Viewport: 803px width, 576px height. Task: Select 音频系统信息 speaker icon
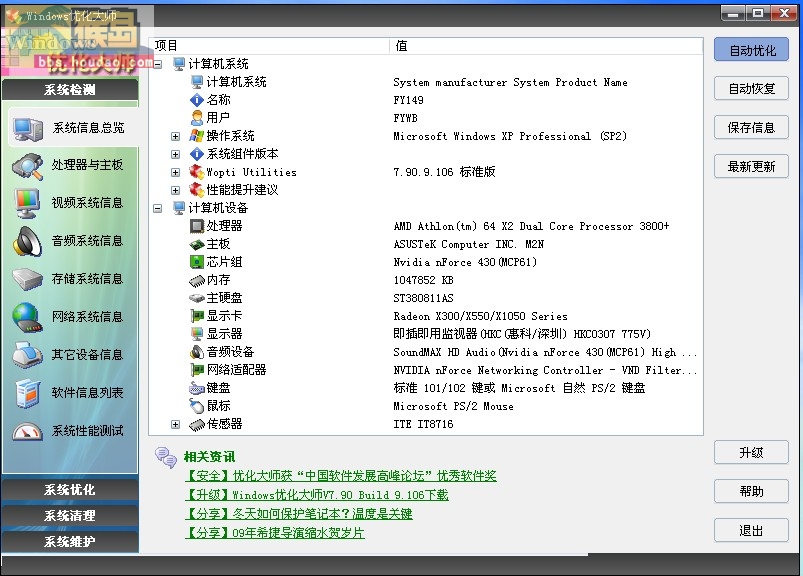[x=28, y=242]
